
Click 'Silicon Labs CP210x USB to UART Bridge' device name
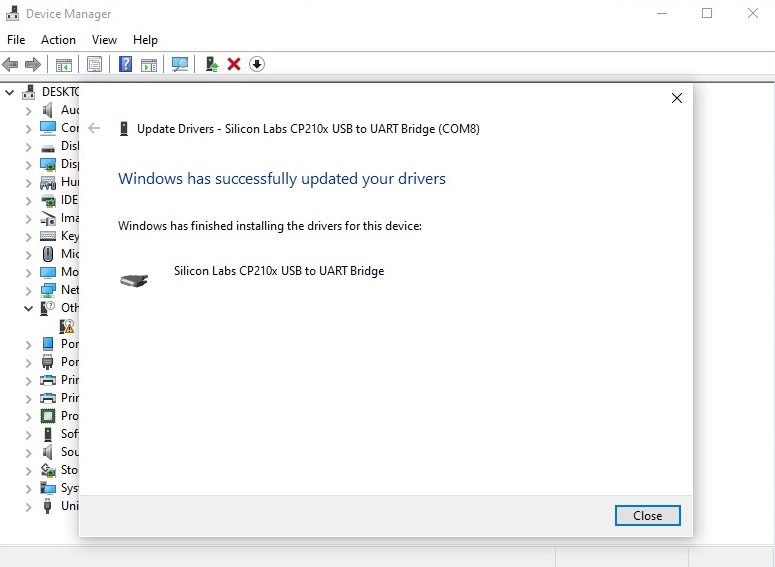click(x=279, y=271)
